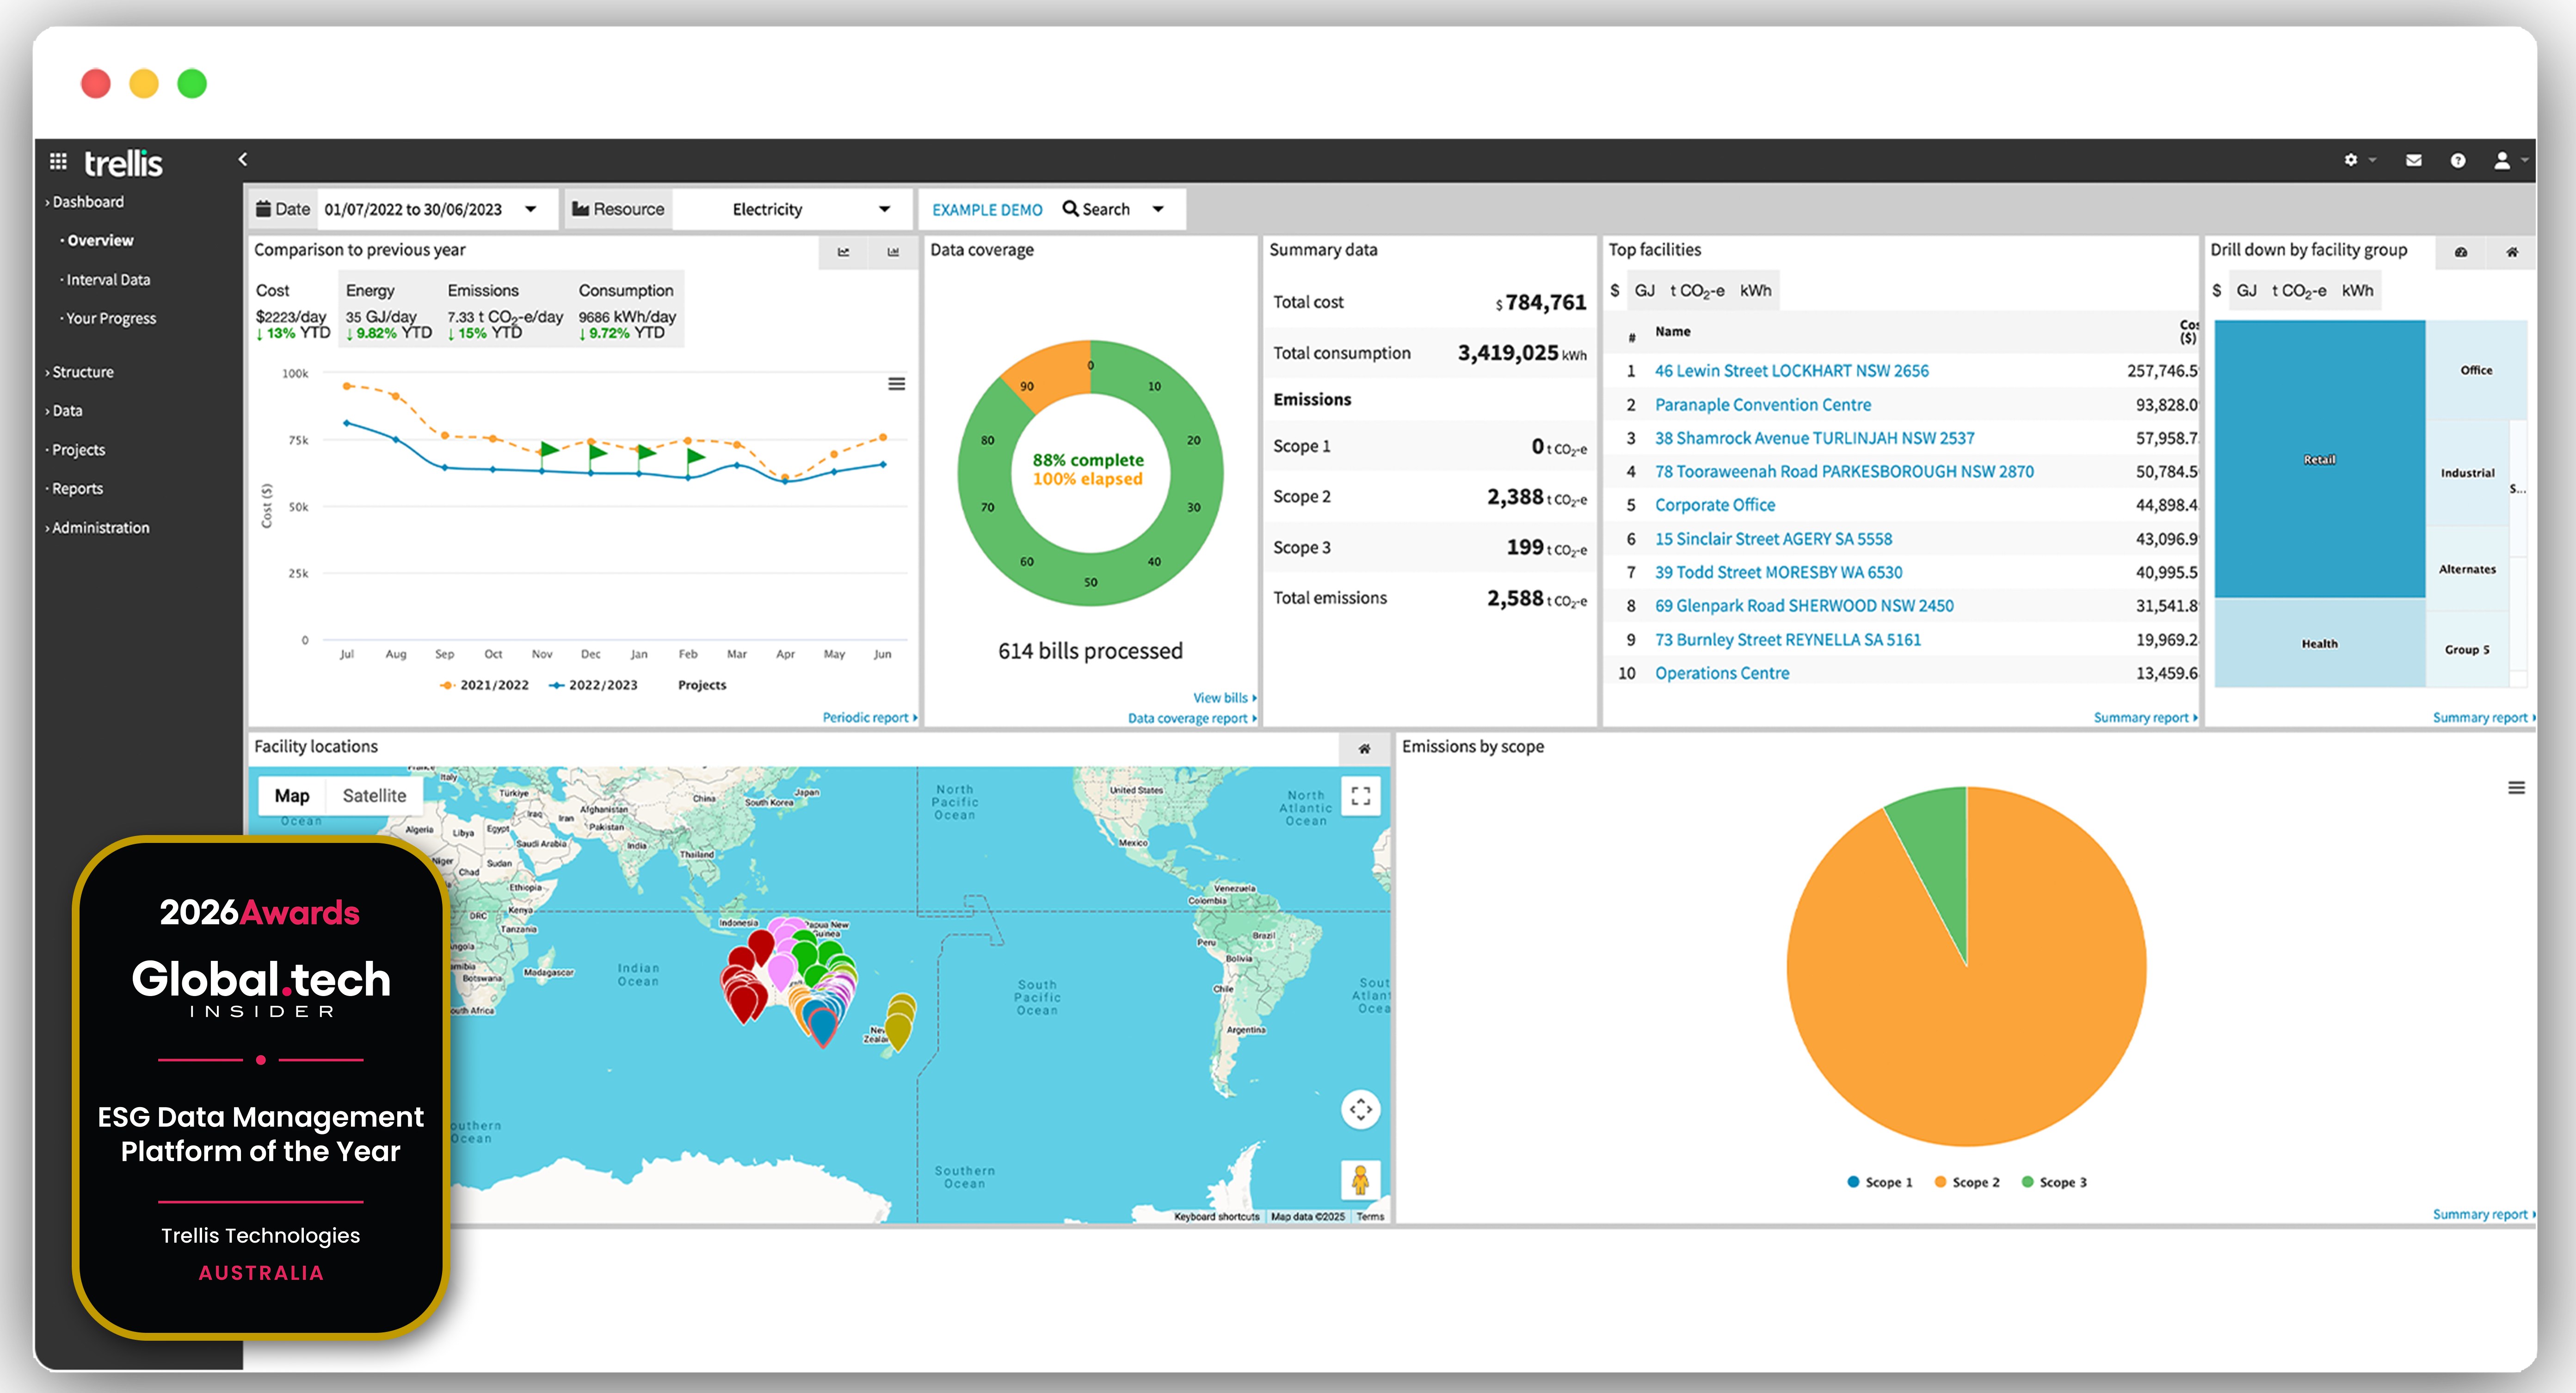Open the user profile icon menu
This screenshot has height=1393, width=2576.
pyautogui.click(x=2502, y=160)
